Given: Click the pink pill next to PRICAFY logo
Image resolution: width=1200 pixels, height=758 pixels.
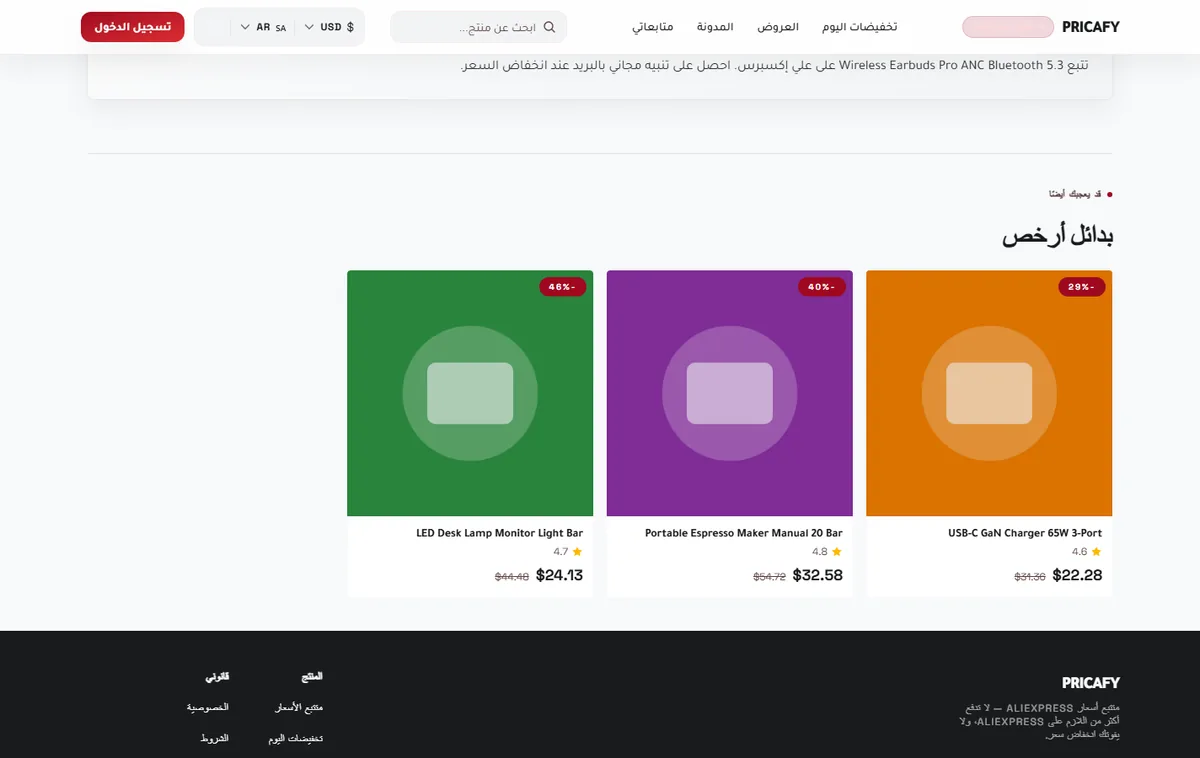Looking at the screenshot, I should tap(1008, 27).
